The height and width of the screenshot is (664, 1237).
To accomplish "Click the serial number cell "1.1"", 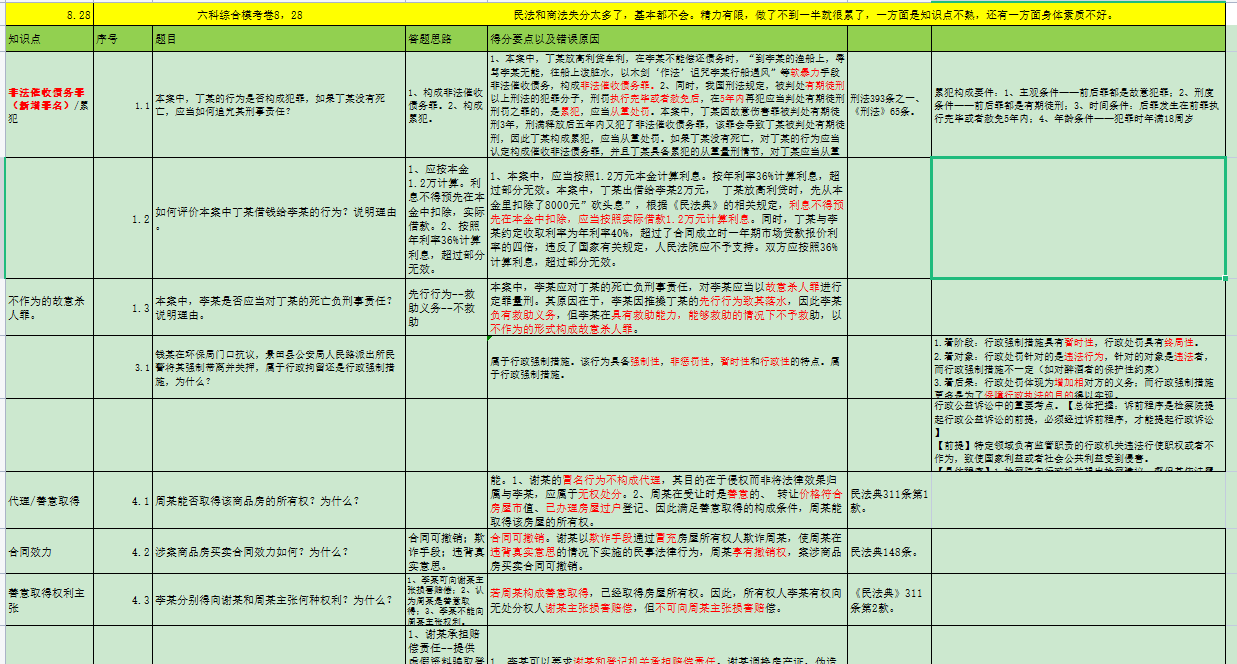I will (x=122, y=105).
